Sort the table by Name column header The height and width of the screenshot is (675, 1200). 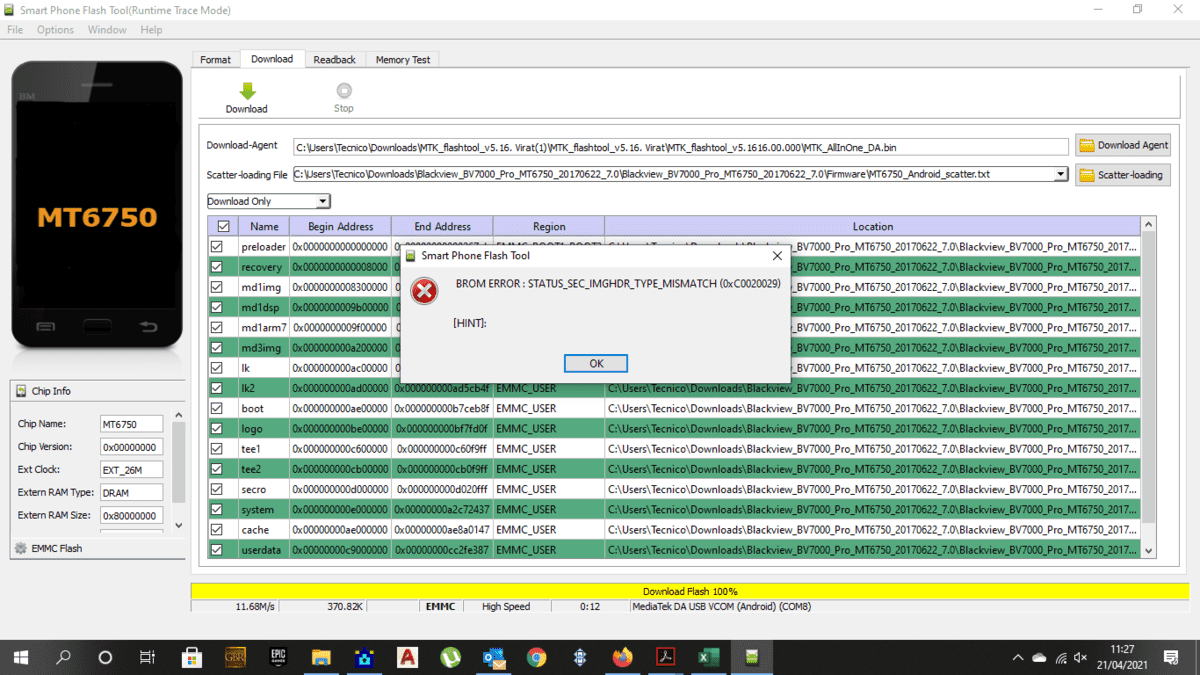tap(264, 226)
